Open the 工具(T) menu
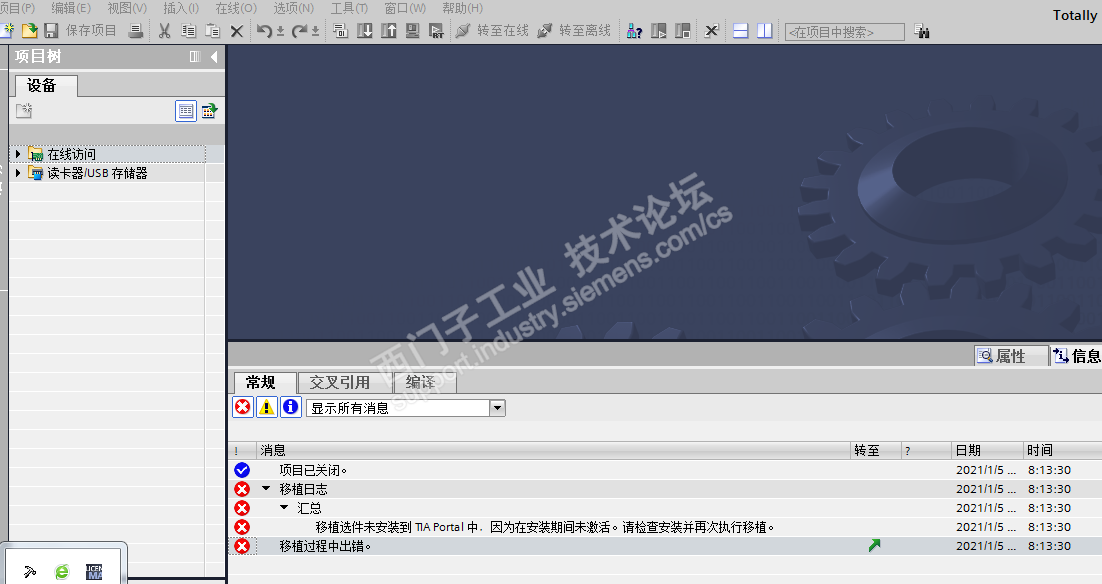 (x=349, y=8)
